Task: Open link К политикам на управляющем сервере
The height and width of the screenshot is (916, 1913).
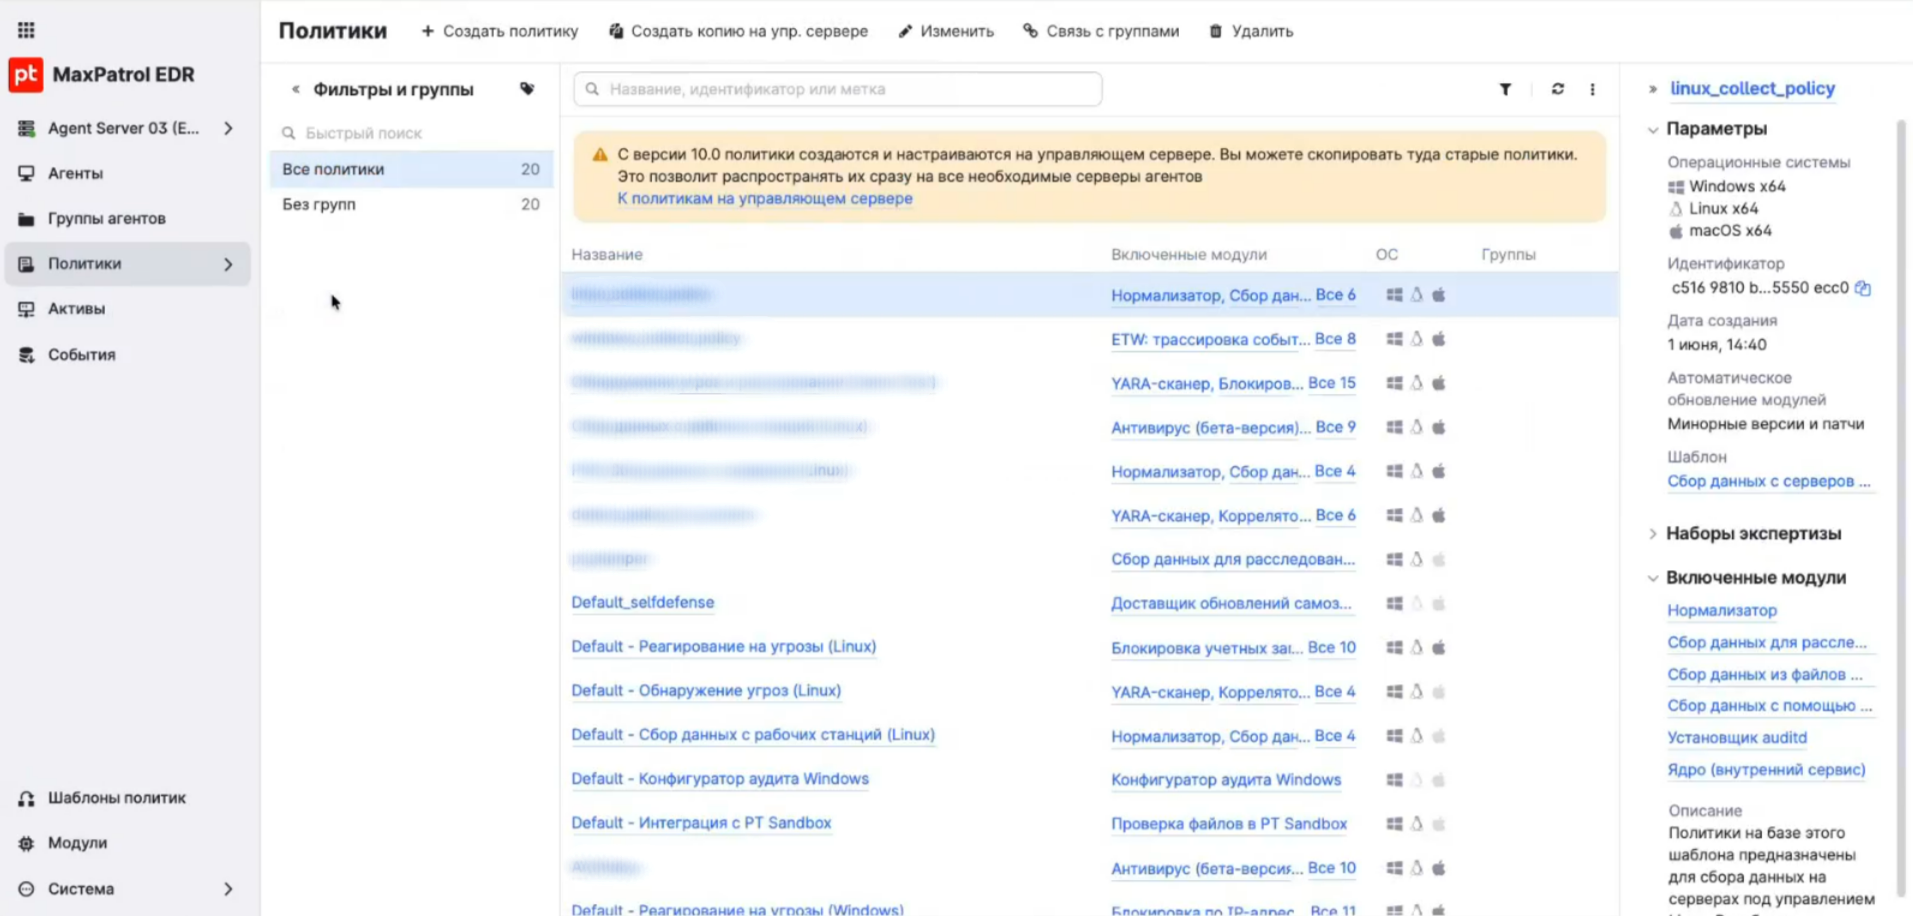Action: point(764,198)
